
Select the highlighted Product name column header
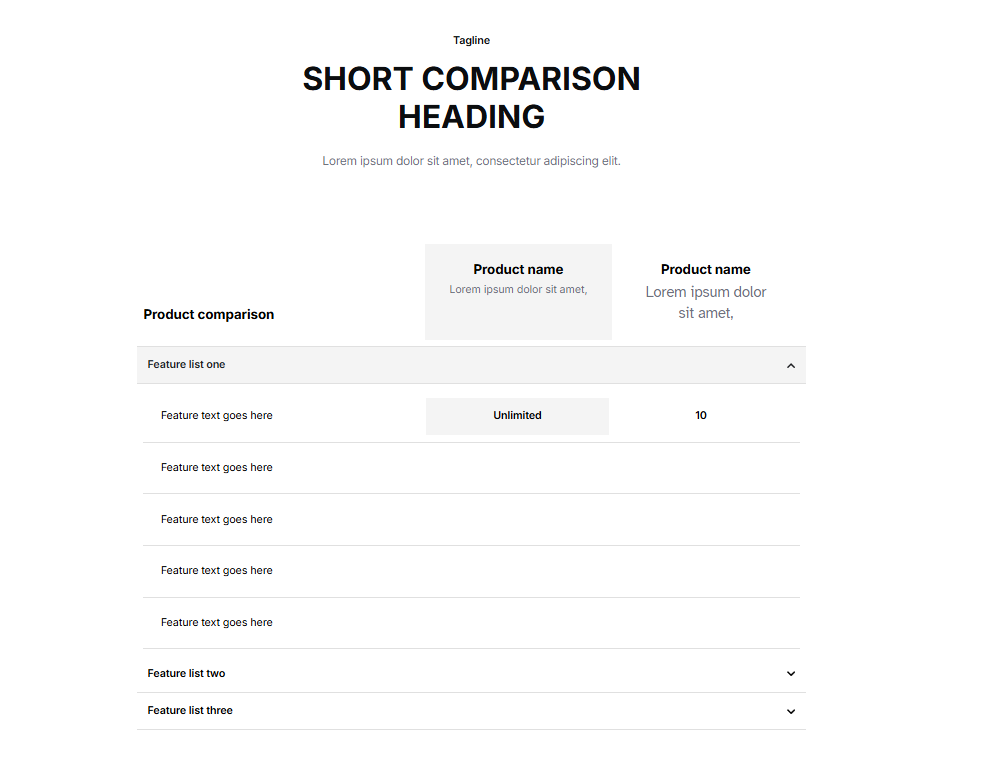click(518, 269)
